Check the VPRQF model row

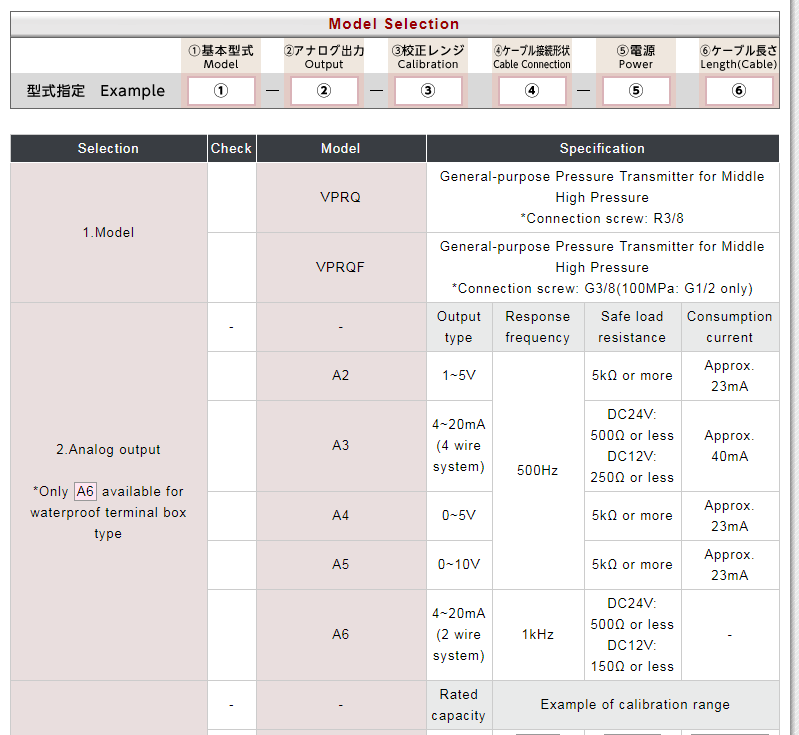click(x=231, y=268)
